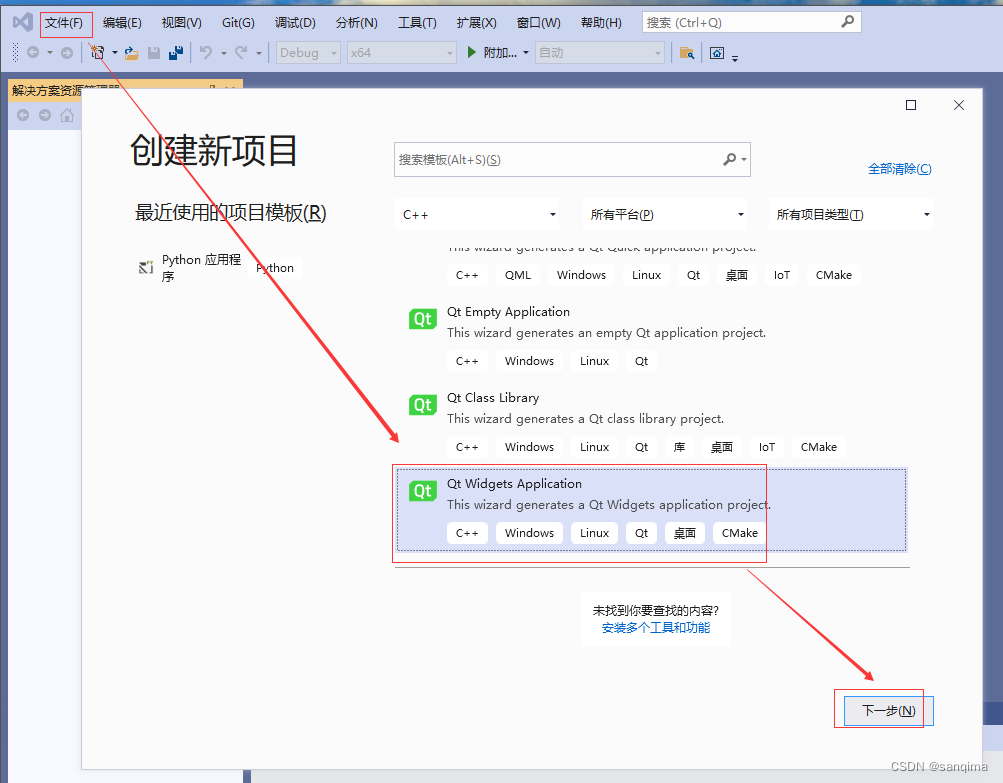Open the 工具(T) menu
This screenshot has width=1003, height=783.
(x=418, y=23)
